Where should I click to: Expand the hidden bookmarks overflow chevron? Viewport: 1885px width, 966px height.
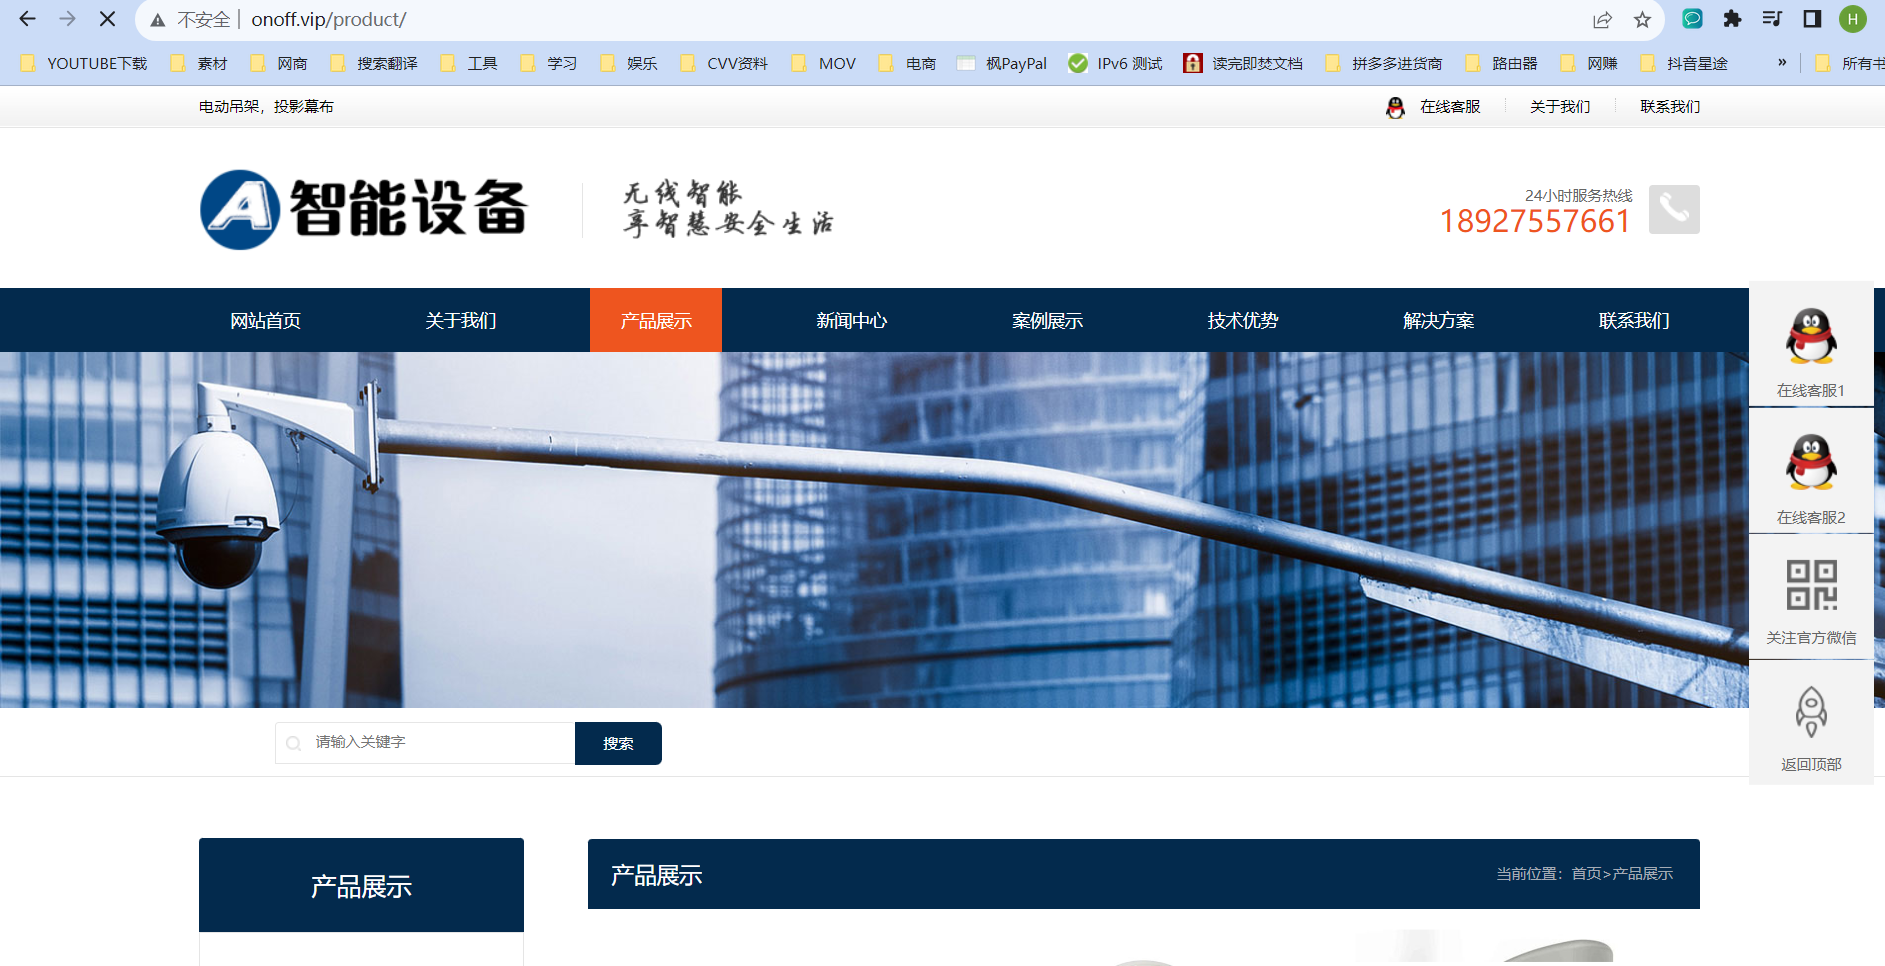1782,63
